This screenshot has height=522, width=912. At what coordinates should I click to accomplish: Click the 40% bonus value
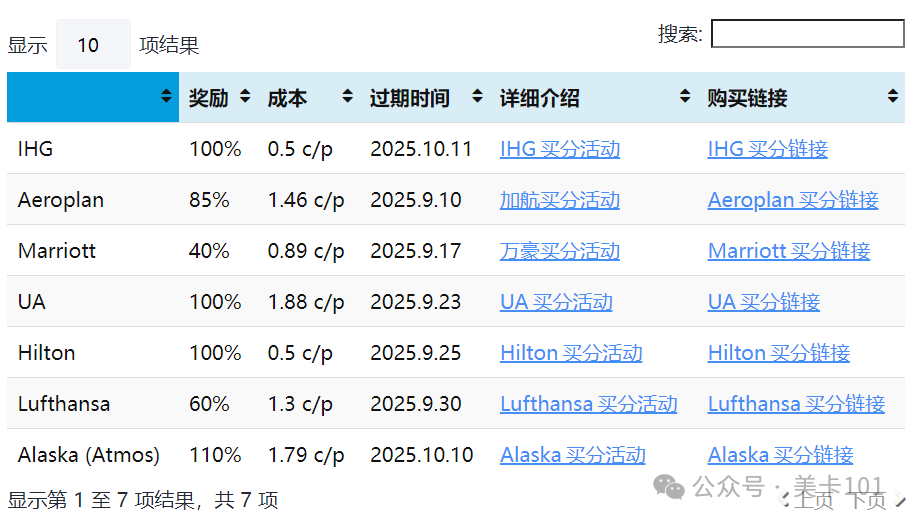point(209,251)
